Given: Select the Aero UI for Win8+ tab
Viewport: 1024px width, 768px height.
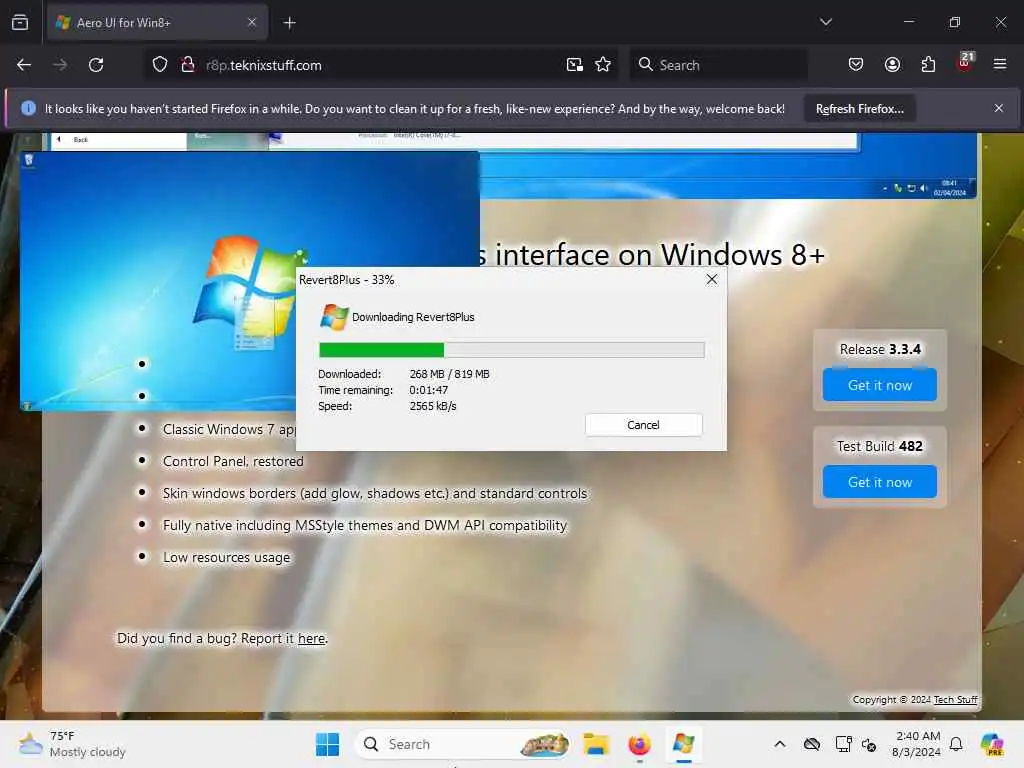Looking at the screenshot, I should (x=157, y=23).
